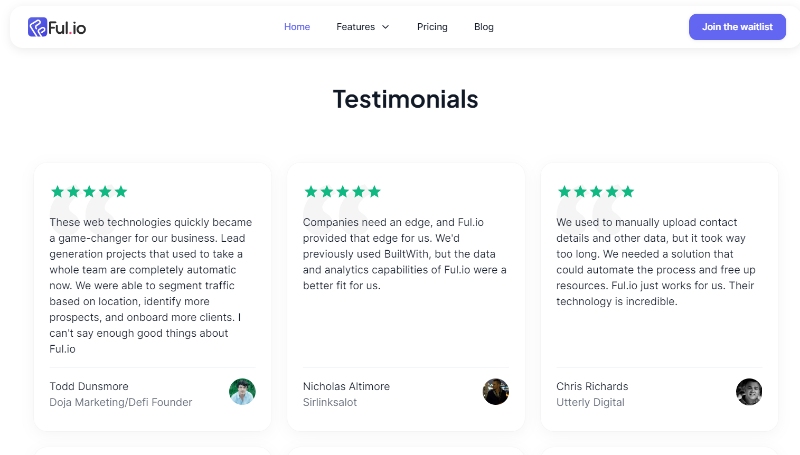Click the star rating in Nicholas Altimore's review
Screen dimensions: 800x455
(342, 191)
